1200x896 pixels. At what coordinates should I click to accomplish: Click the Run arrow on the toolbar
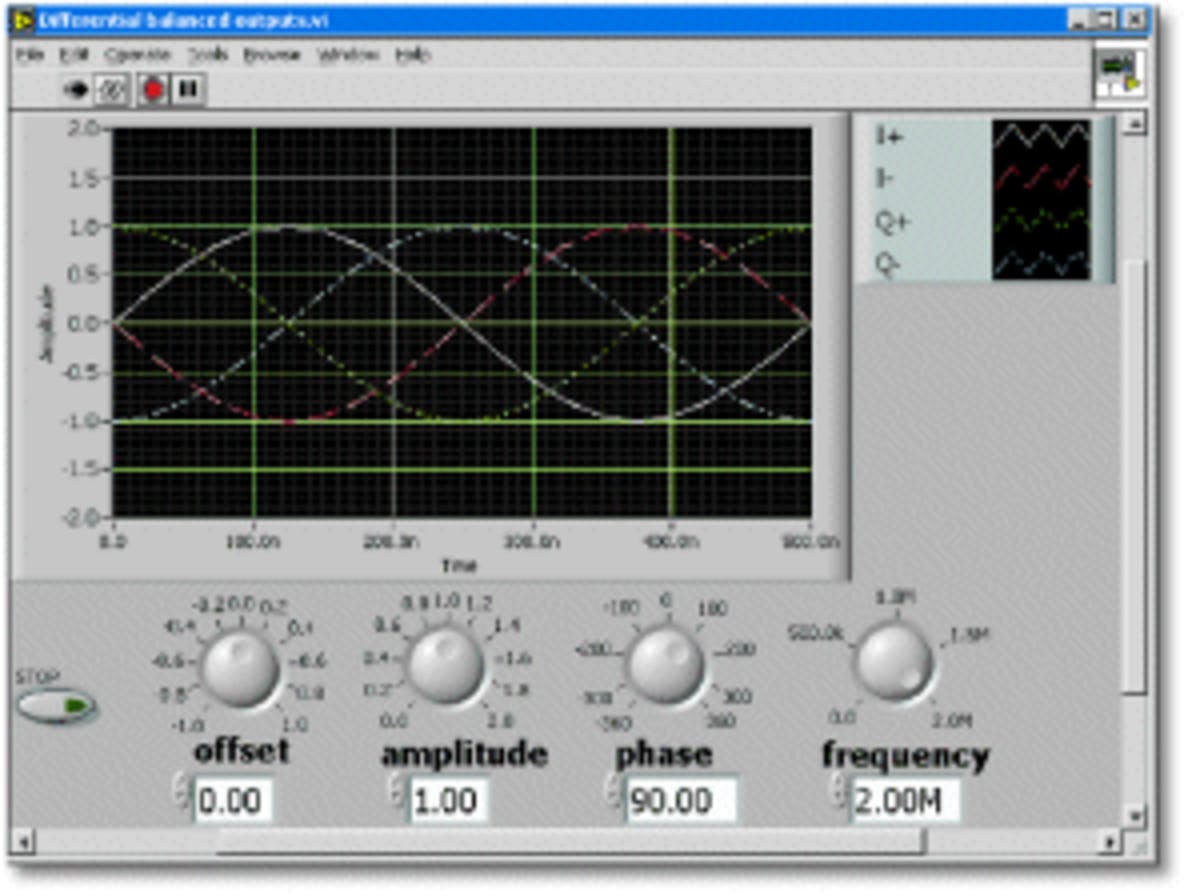click(x=77, y=89)
